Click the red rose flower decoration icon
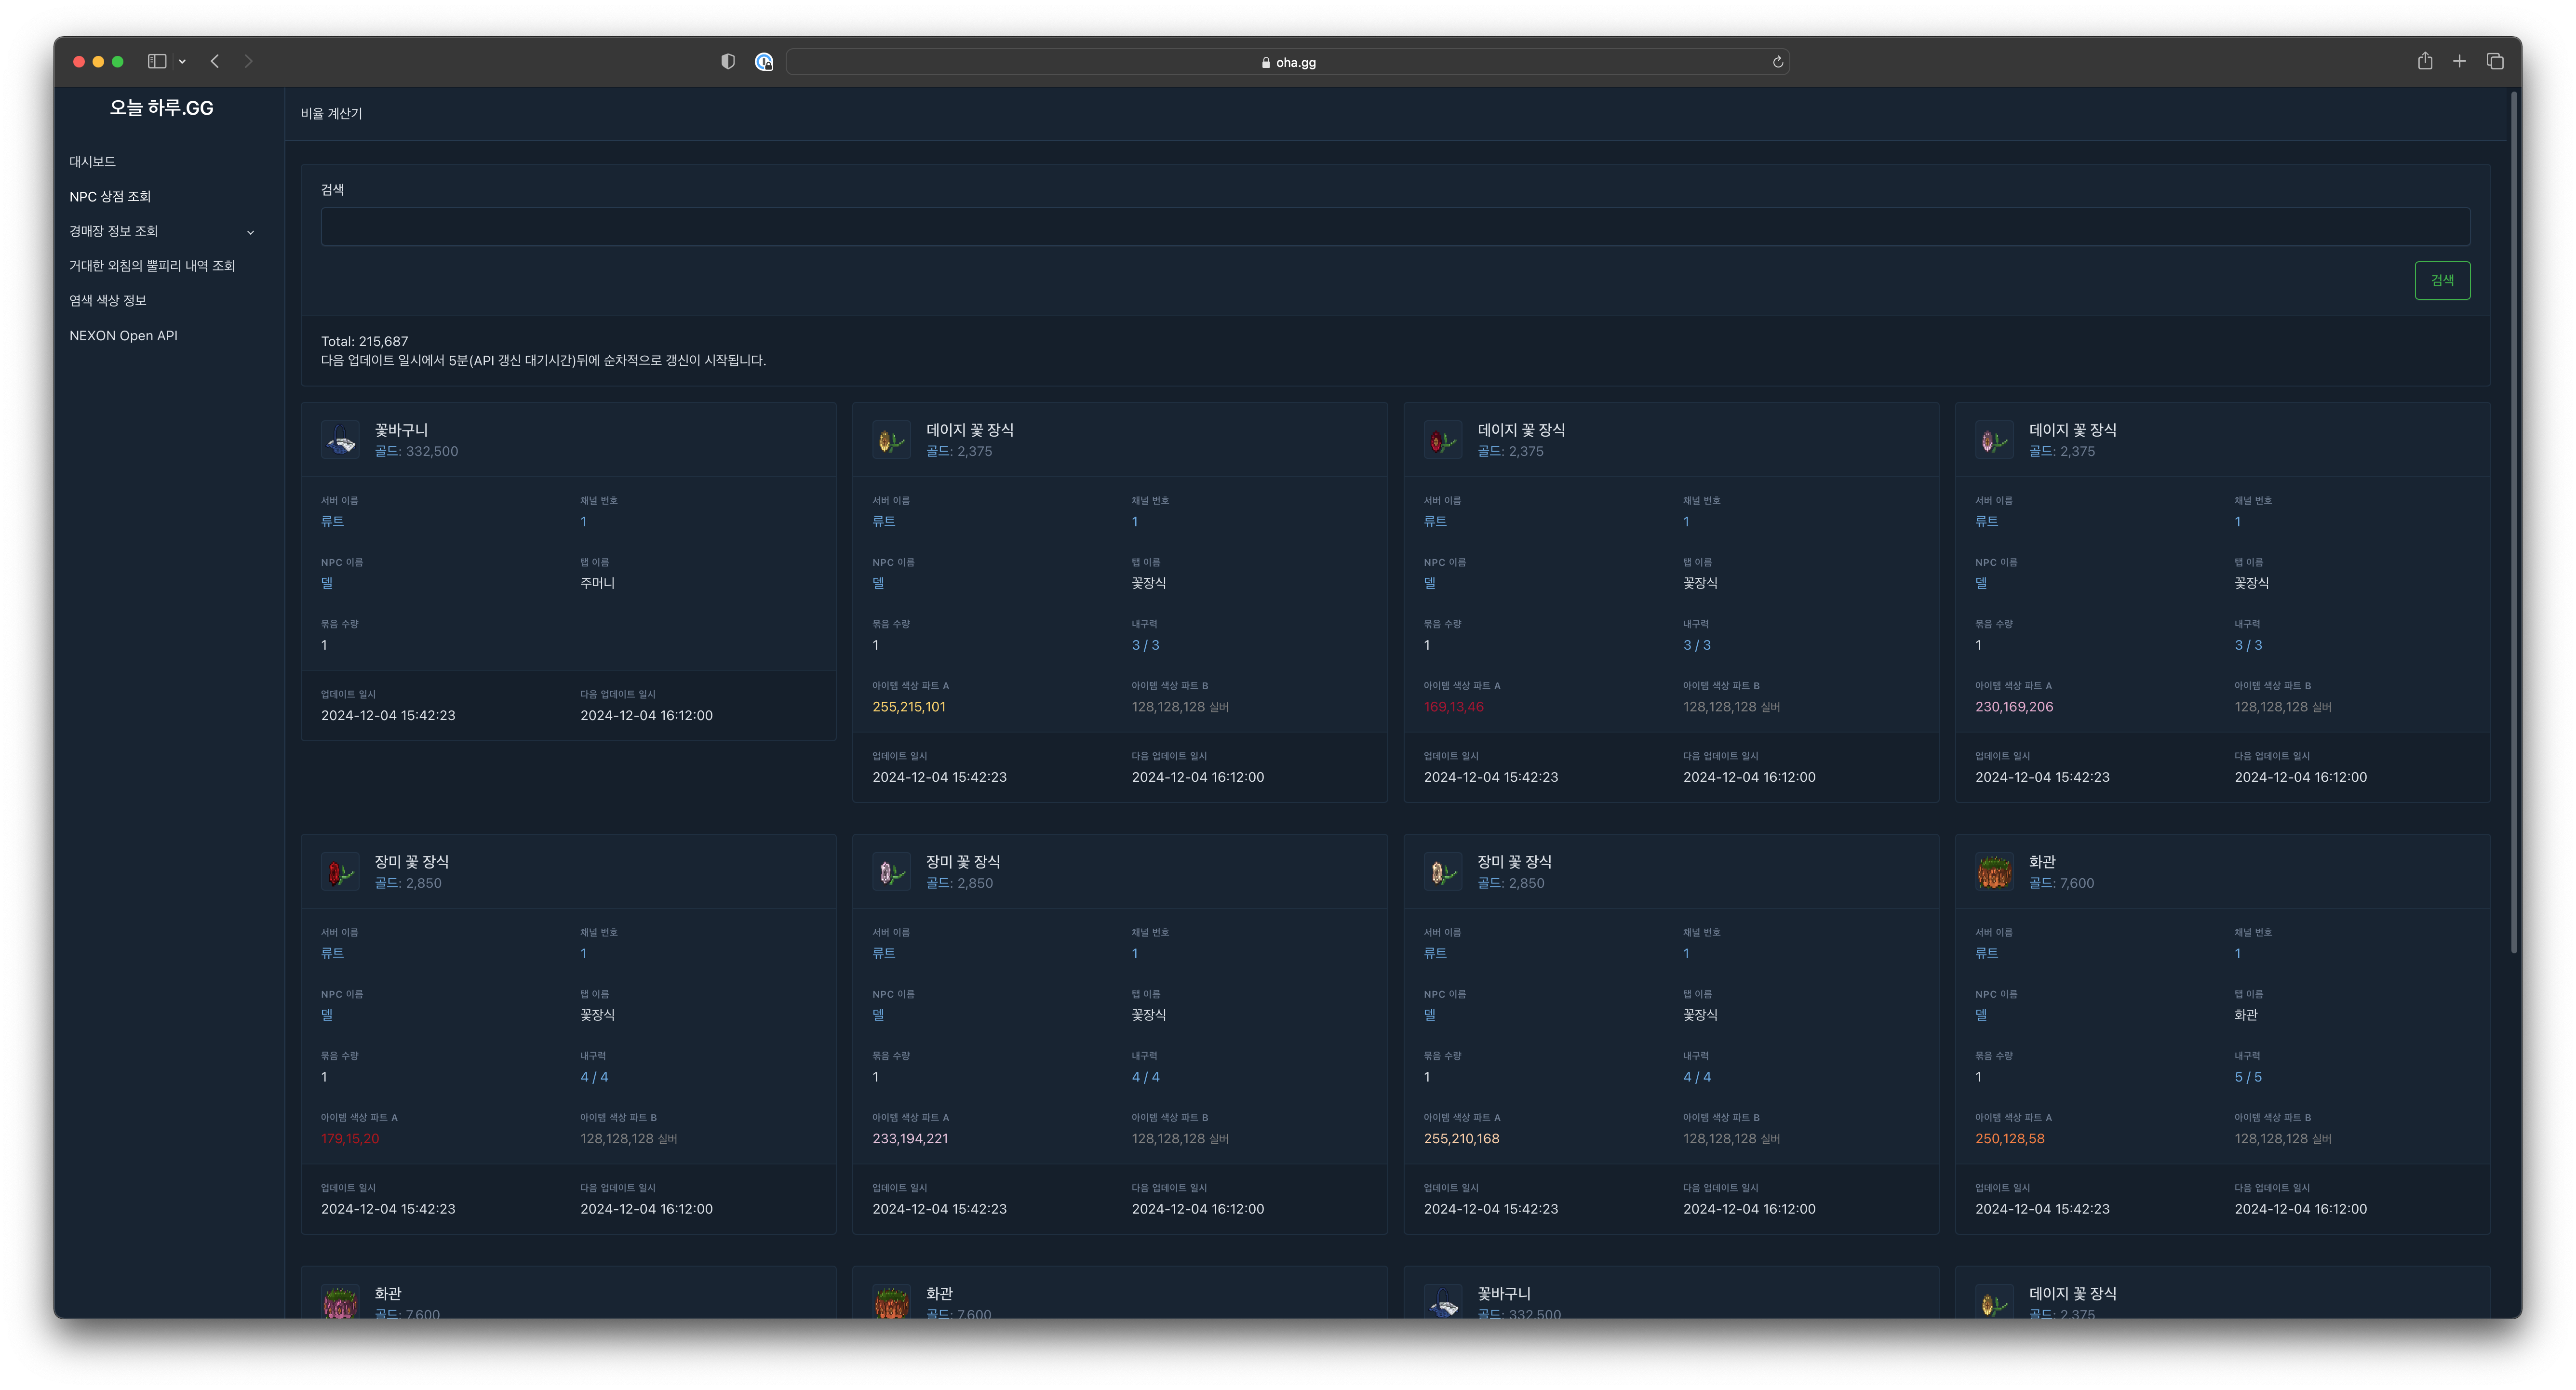Viewport: 2576px width, 1390px height. (340, 872)
